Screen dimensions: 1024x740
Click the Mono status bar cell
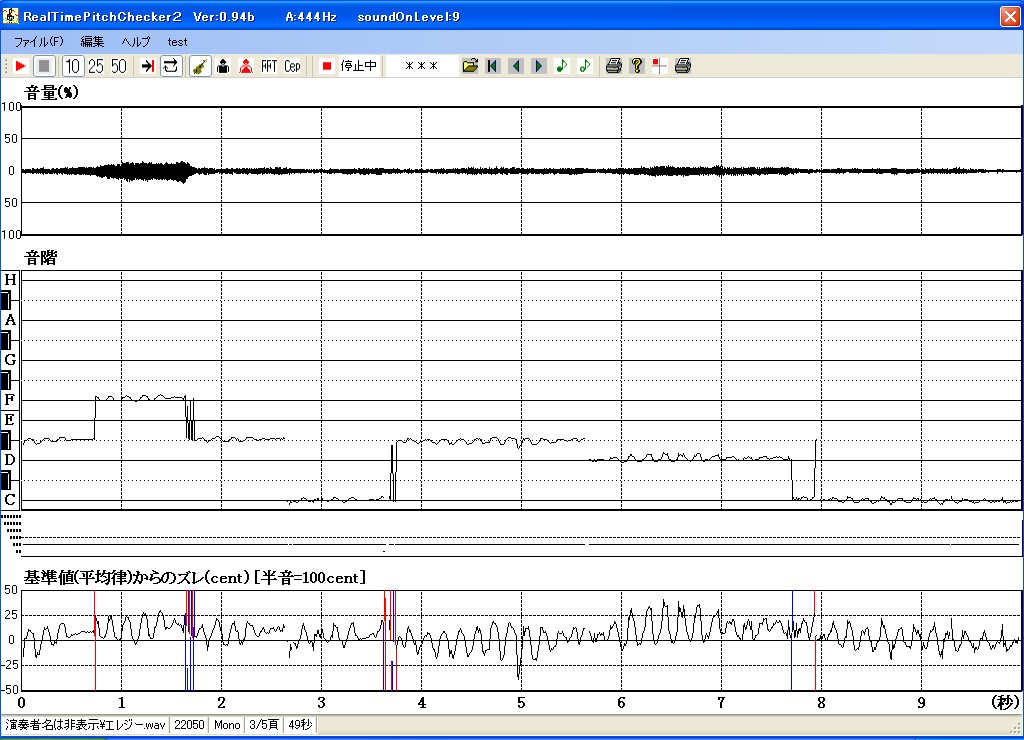point(227,725)
